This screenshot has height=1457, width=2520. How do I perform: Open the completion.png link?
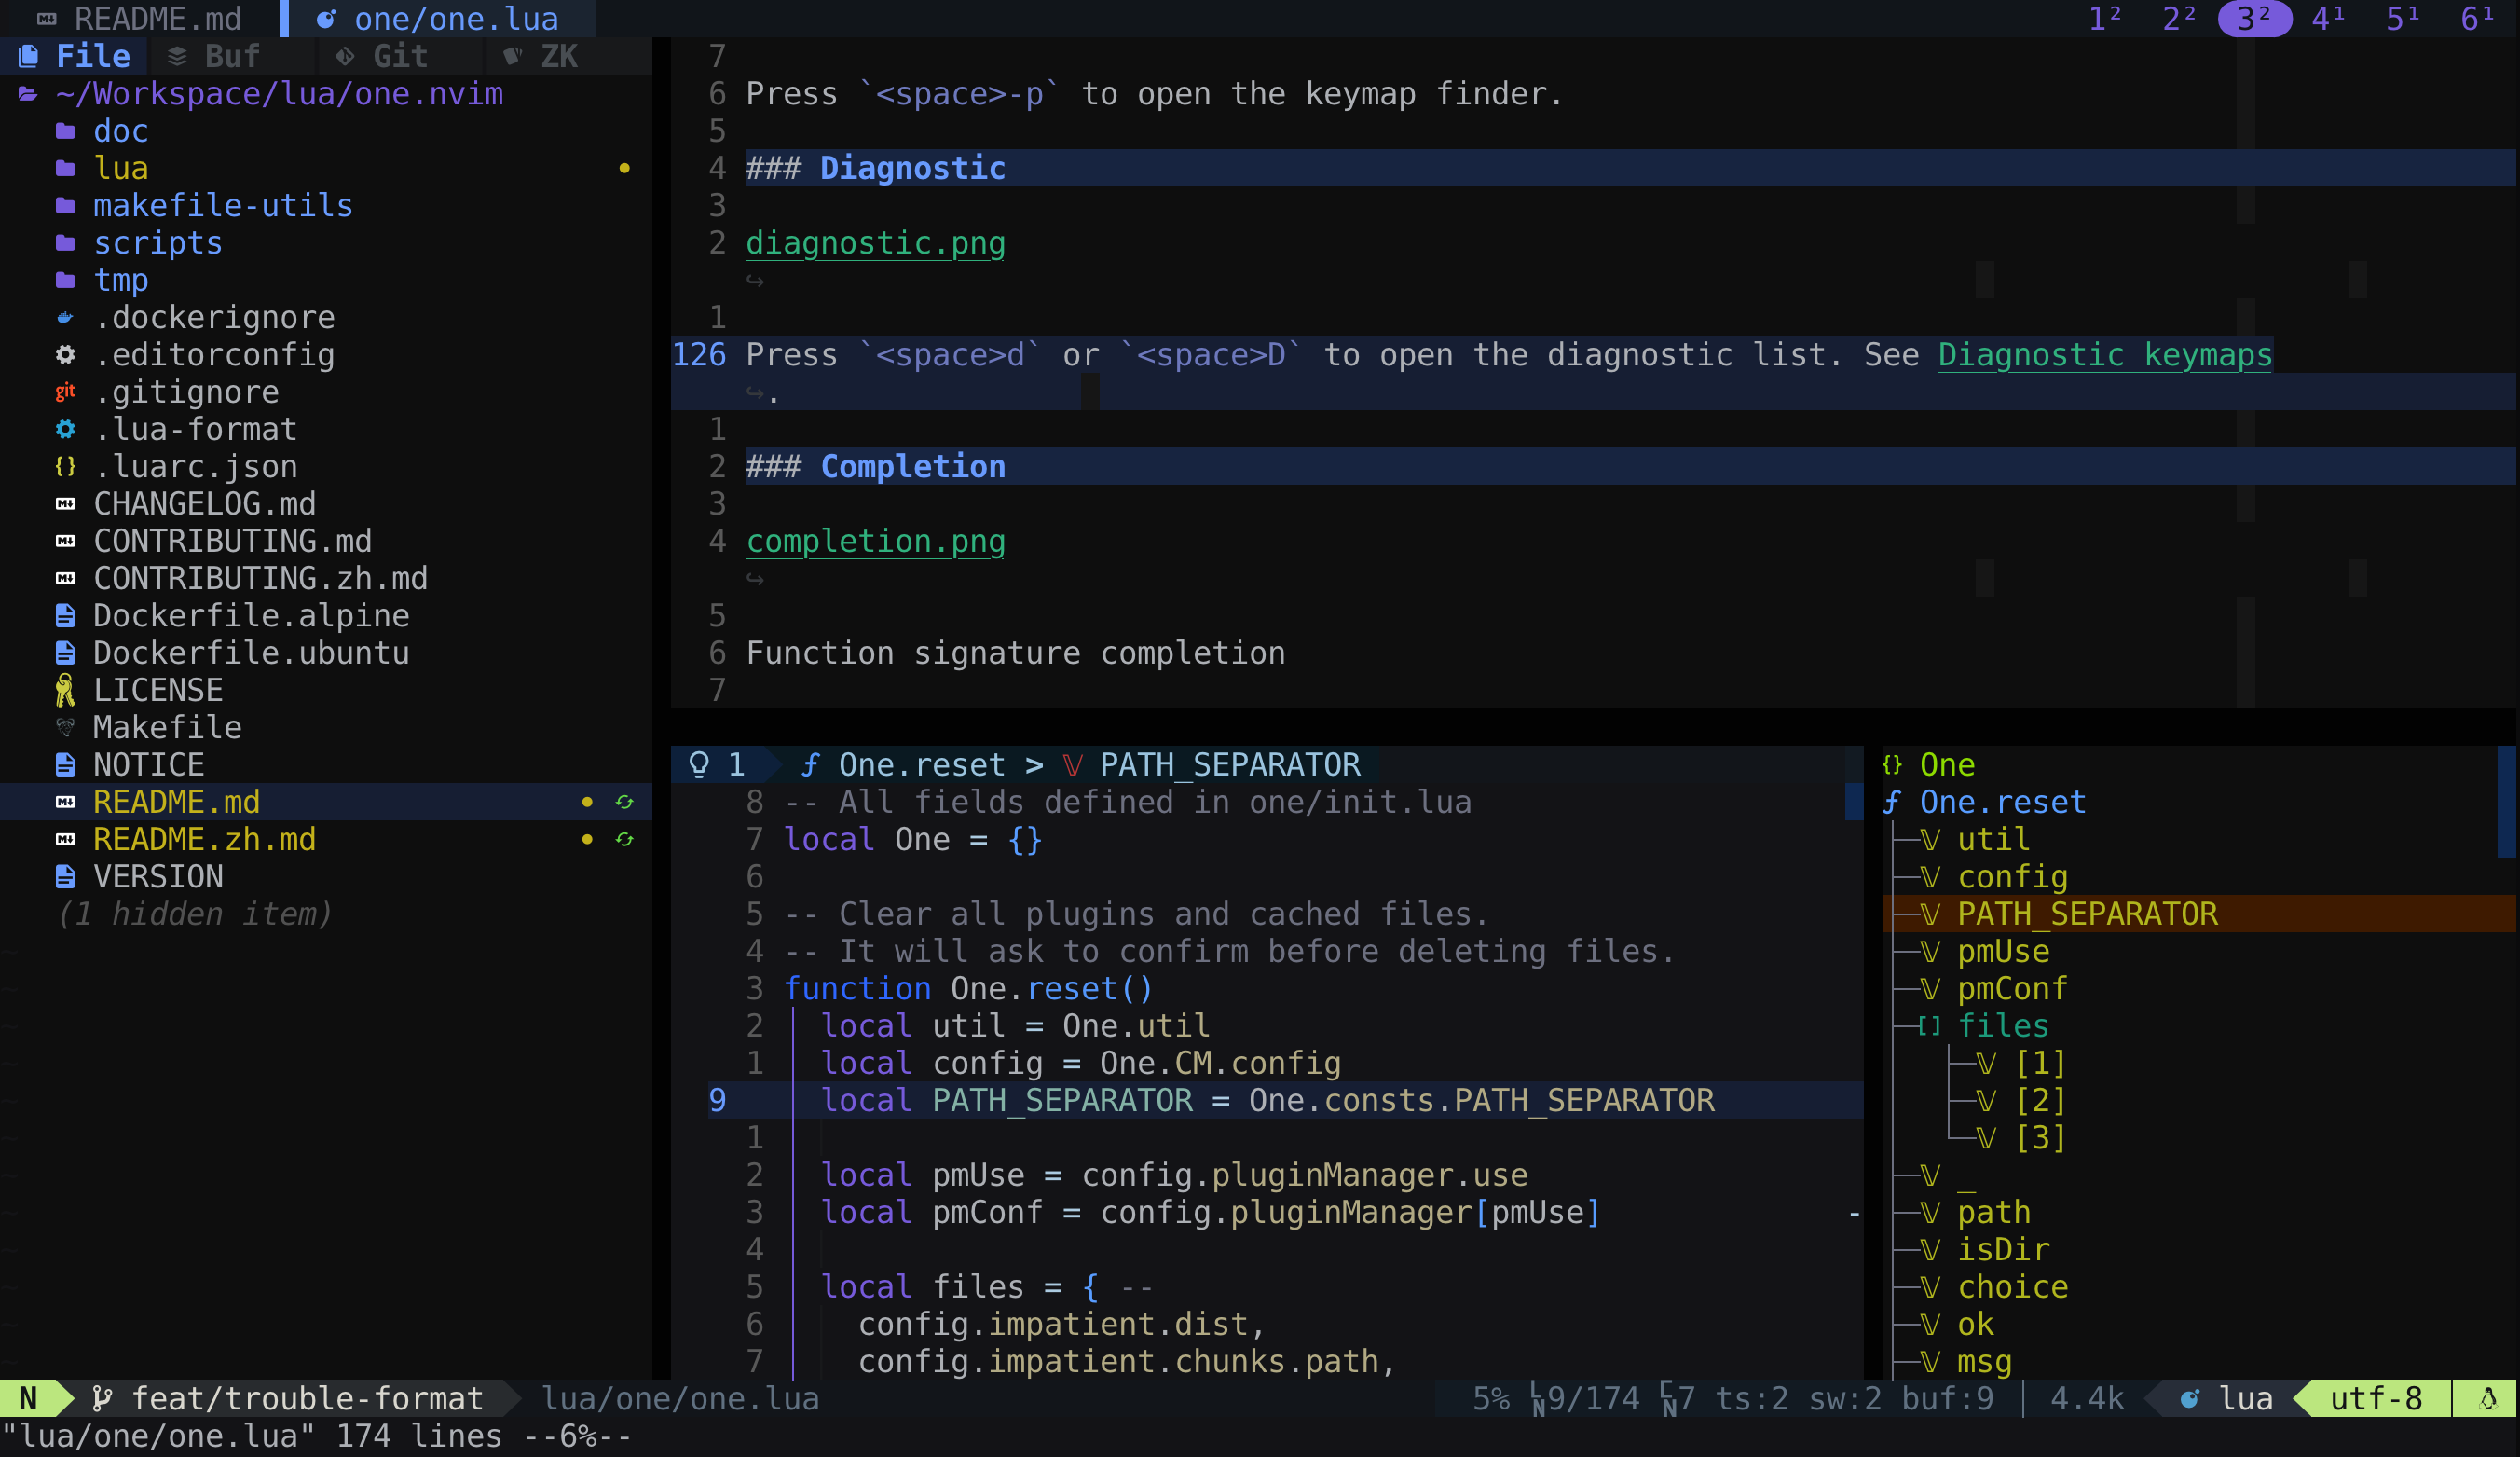point(875,541)
